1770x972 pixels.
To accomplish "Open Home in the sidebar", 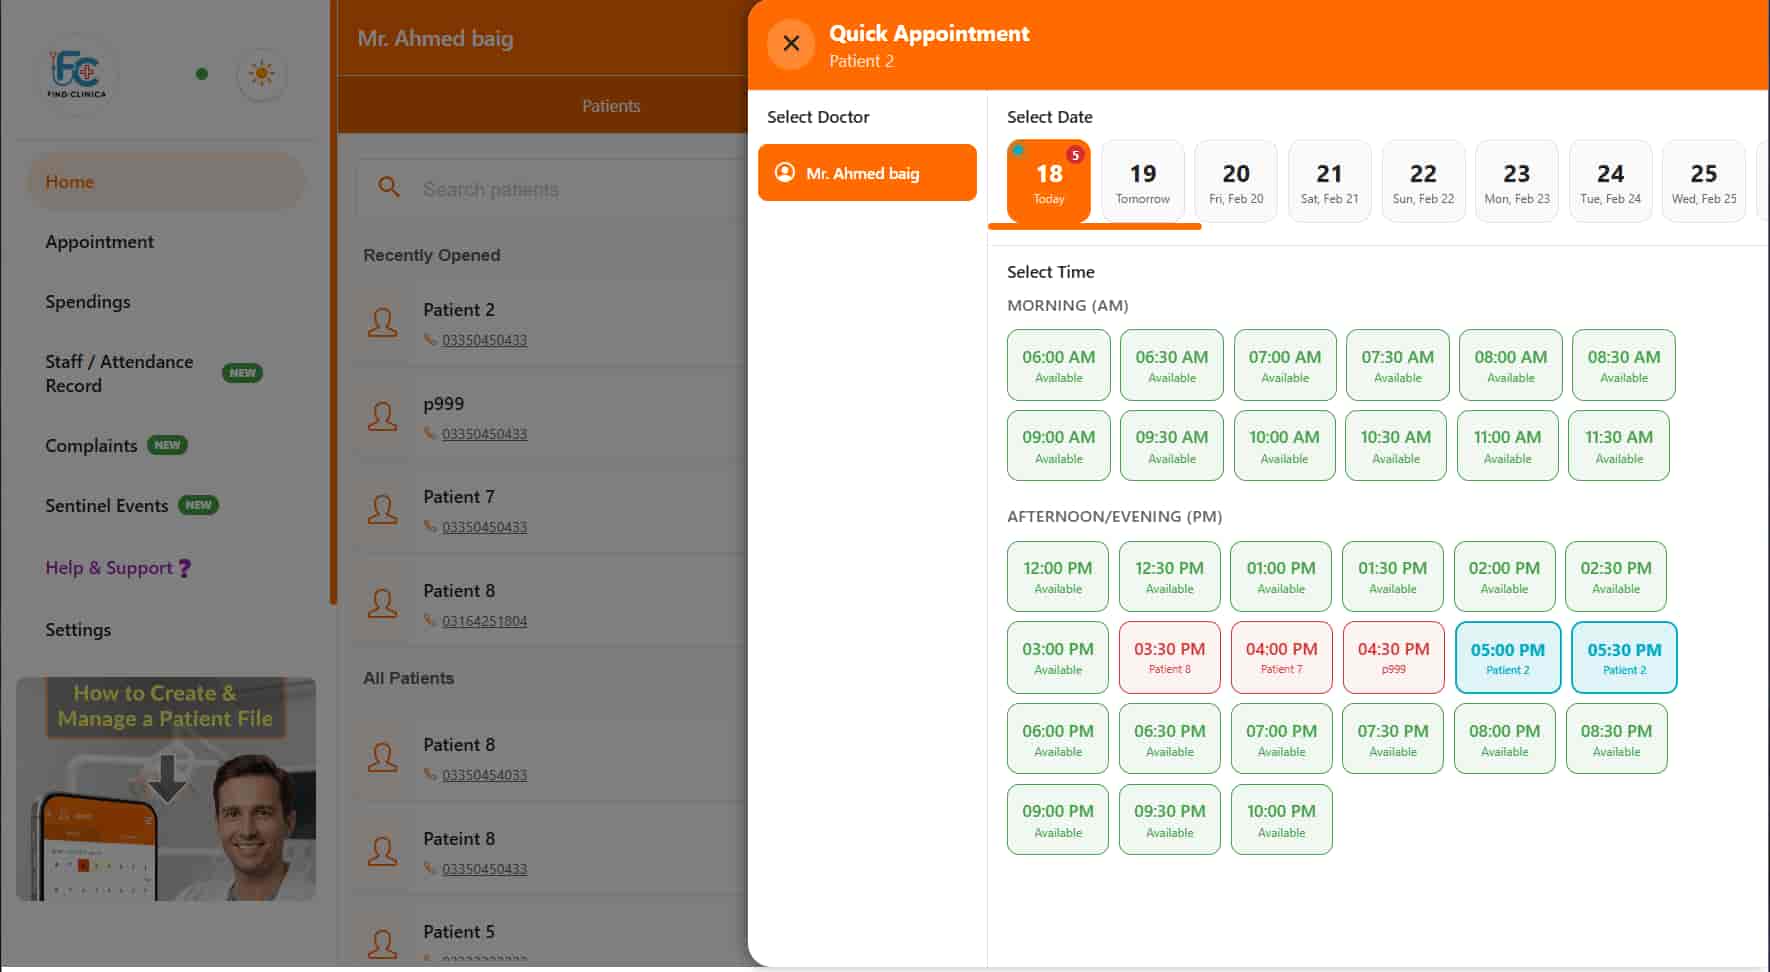I will tap(165, 182).
